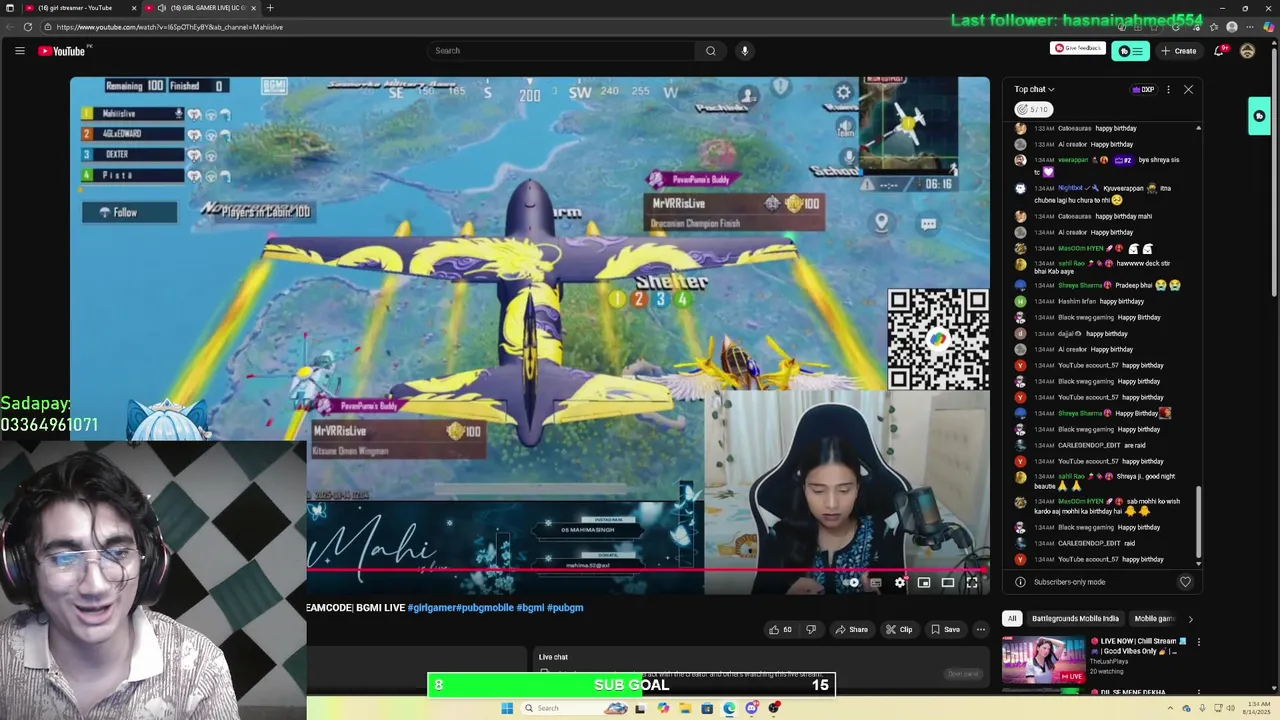Mute the tab via the speaker icon
Screen dimensions: 1280x720
(x=162, y=8)
